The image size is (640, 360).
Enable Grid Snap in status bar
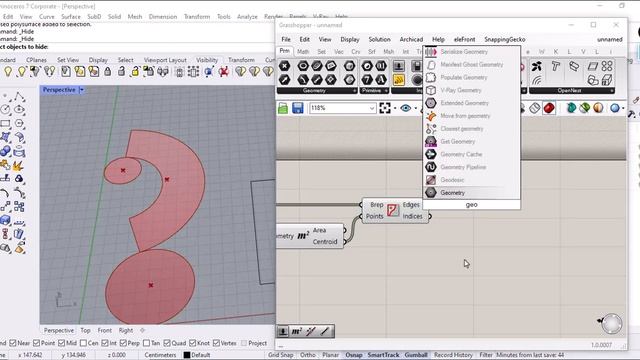[x=280, y=355]
